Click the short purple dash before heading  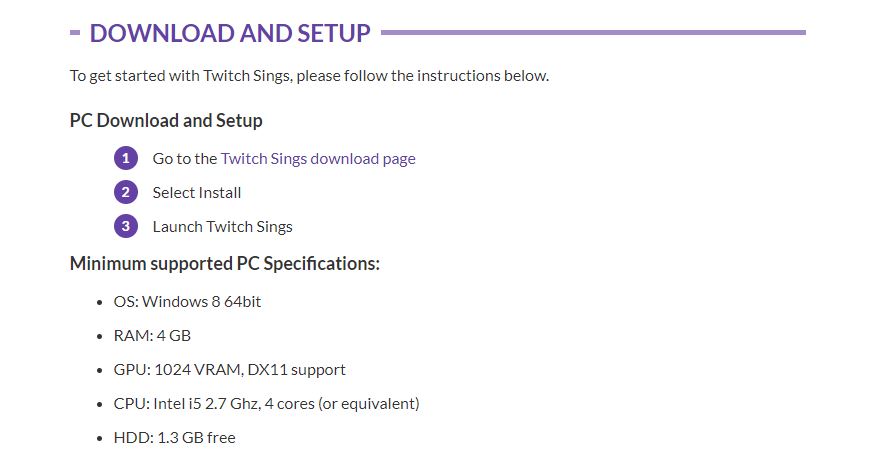point(75,33)
